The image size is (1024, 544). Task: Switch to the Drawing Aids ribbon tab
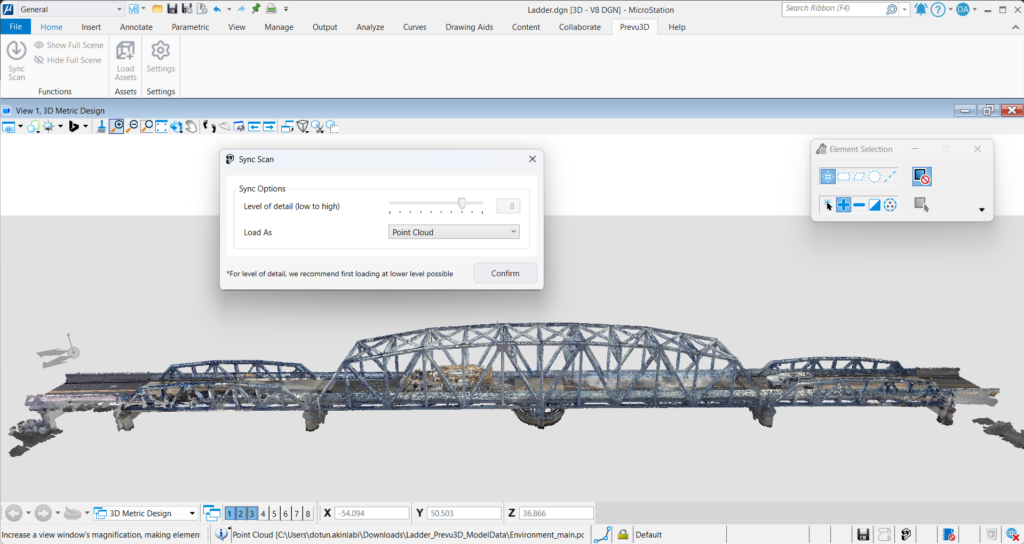(x=469, y=27)
